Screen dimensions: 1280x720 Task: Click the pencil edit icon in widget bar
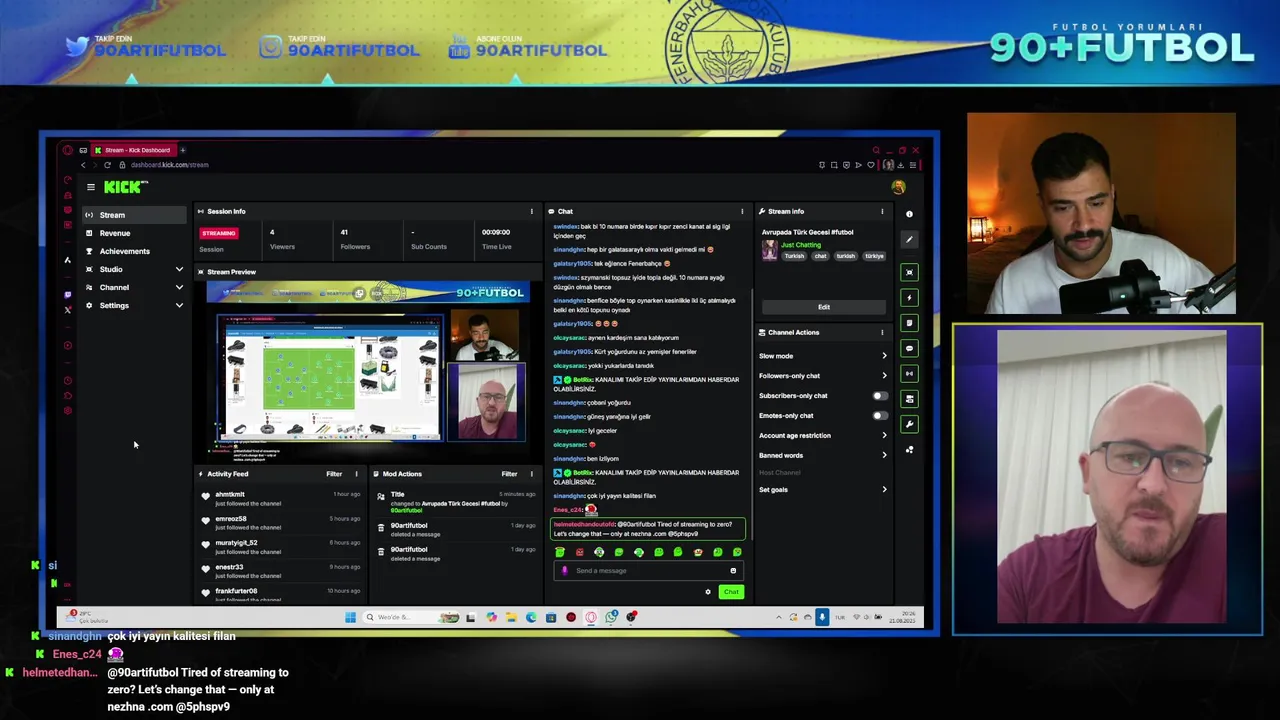(x=909, y=239)
